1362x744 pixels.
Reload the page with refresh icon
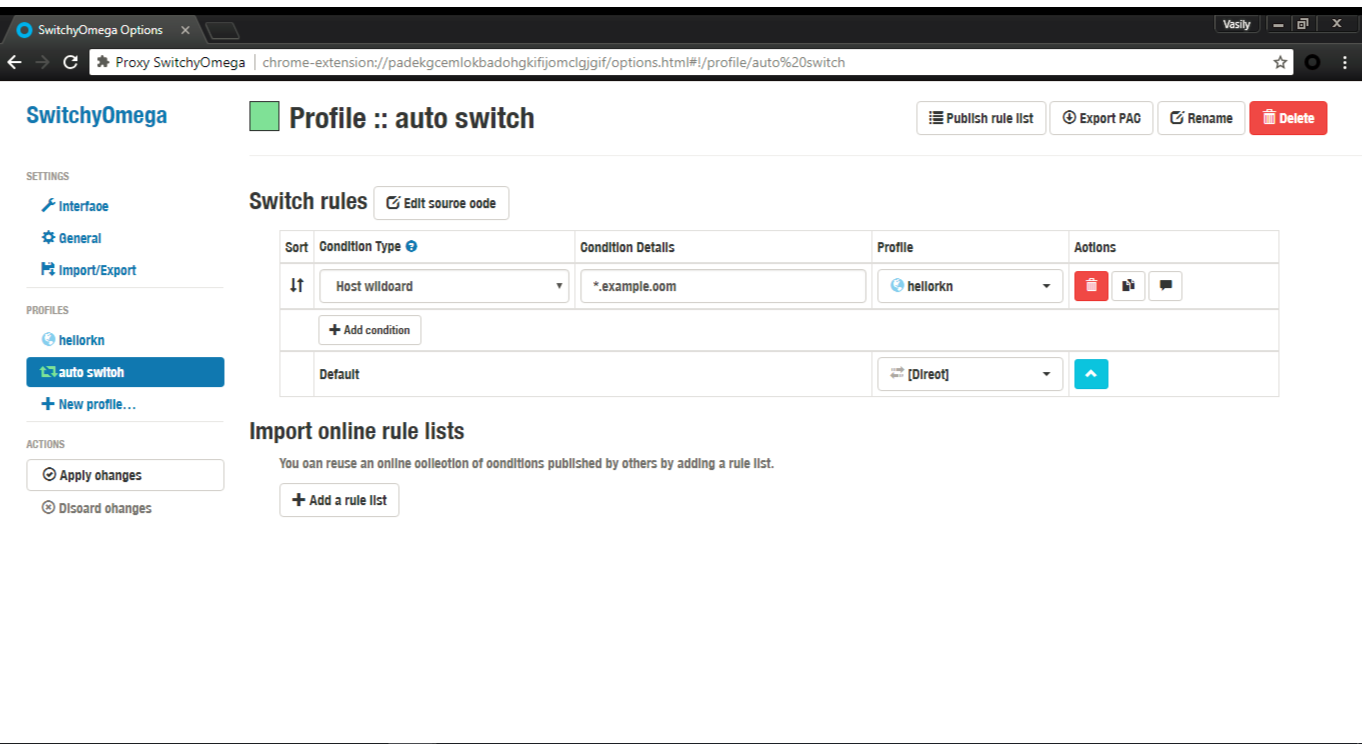tap(70, 62)
